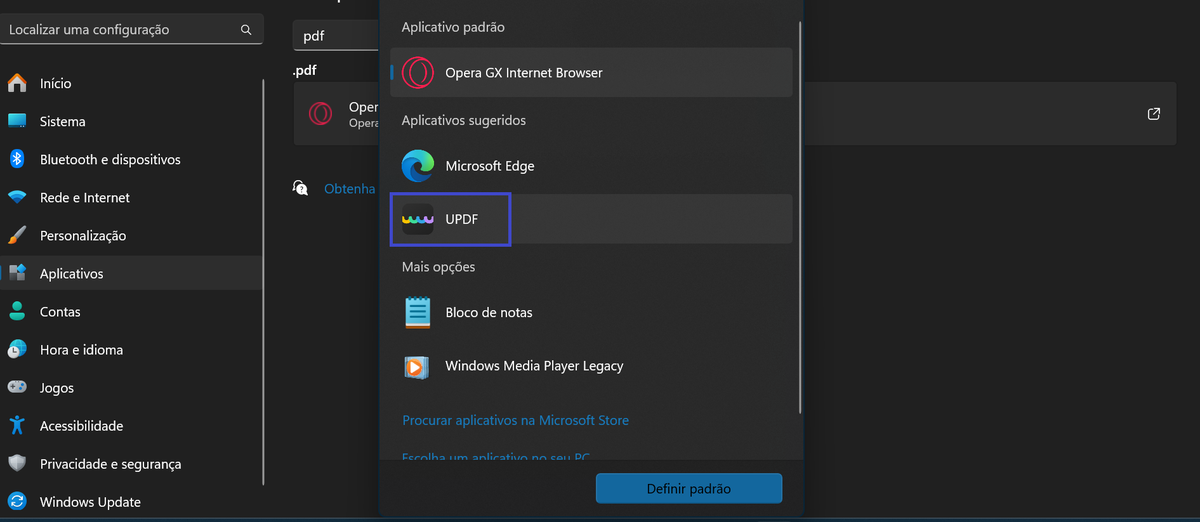Select Windows Media Player Legacy option

click(x=591, y=366)
